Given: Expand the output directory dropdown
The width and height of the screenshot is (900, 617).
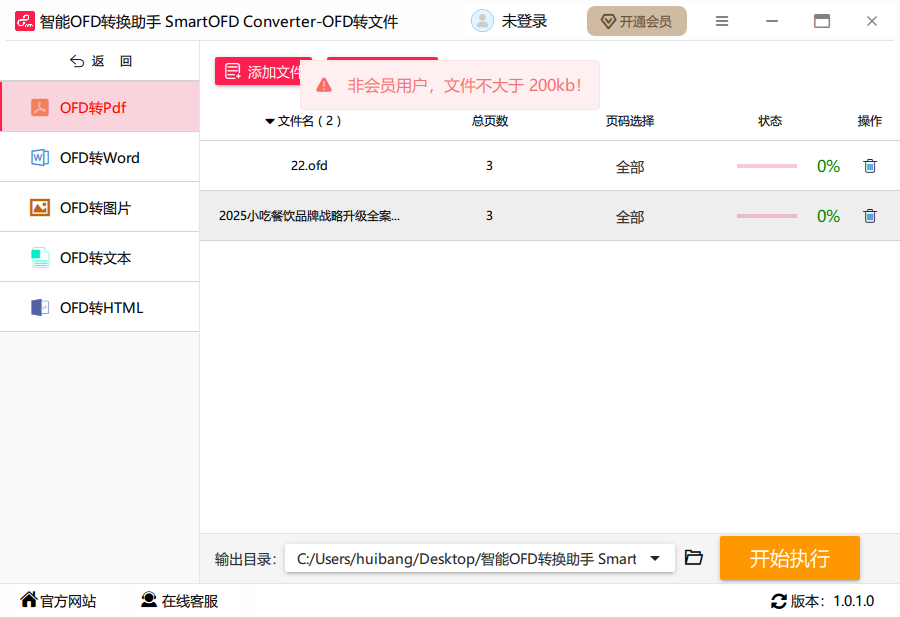Looking at the screenshot, I should coord(655,559).
